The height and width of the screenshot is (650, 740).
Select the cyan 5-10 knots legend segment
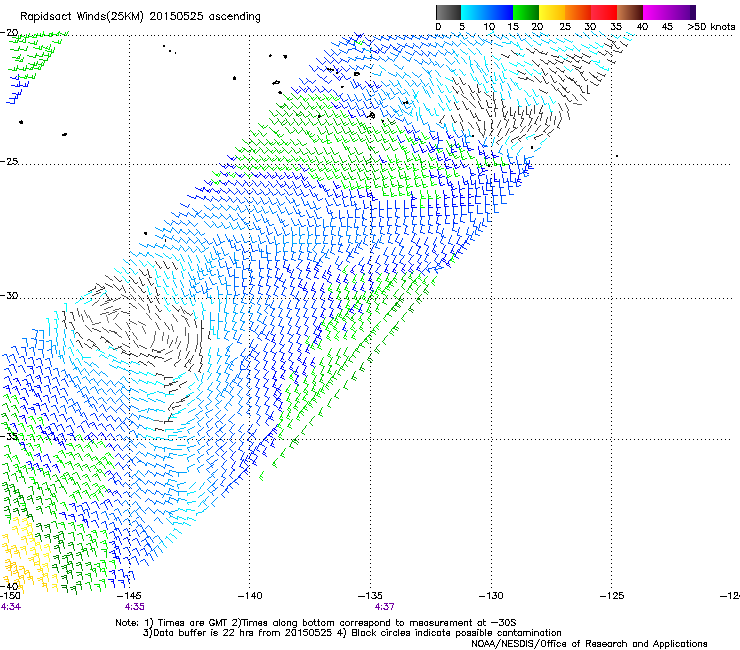tap(474, 12)
